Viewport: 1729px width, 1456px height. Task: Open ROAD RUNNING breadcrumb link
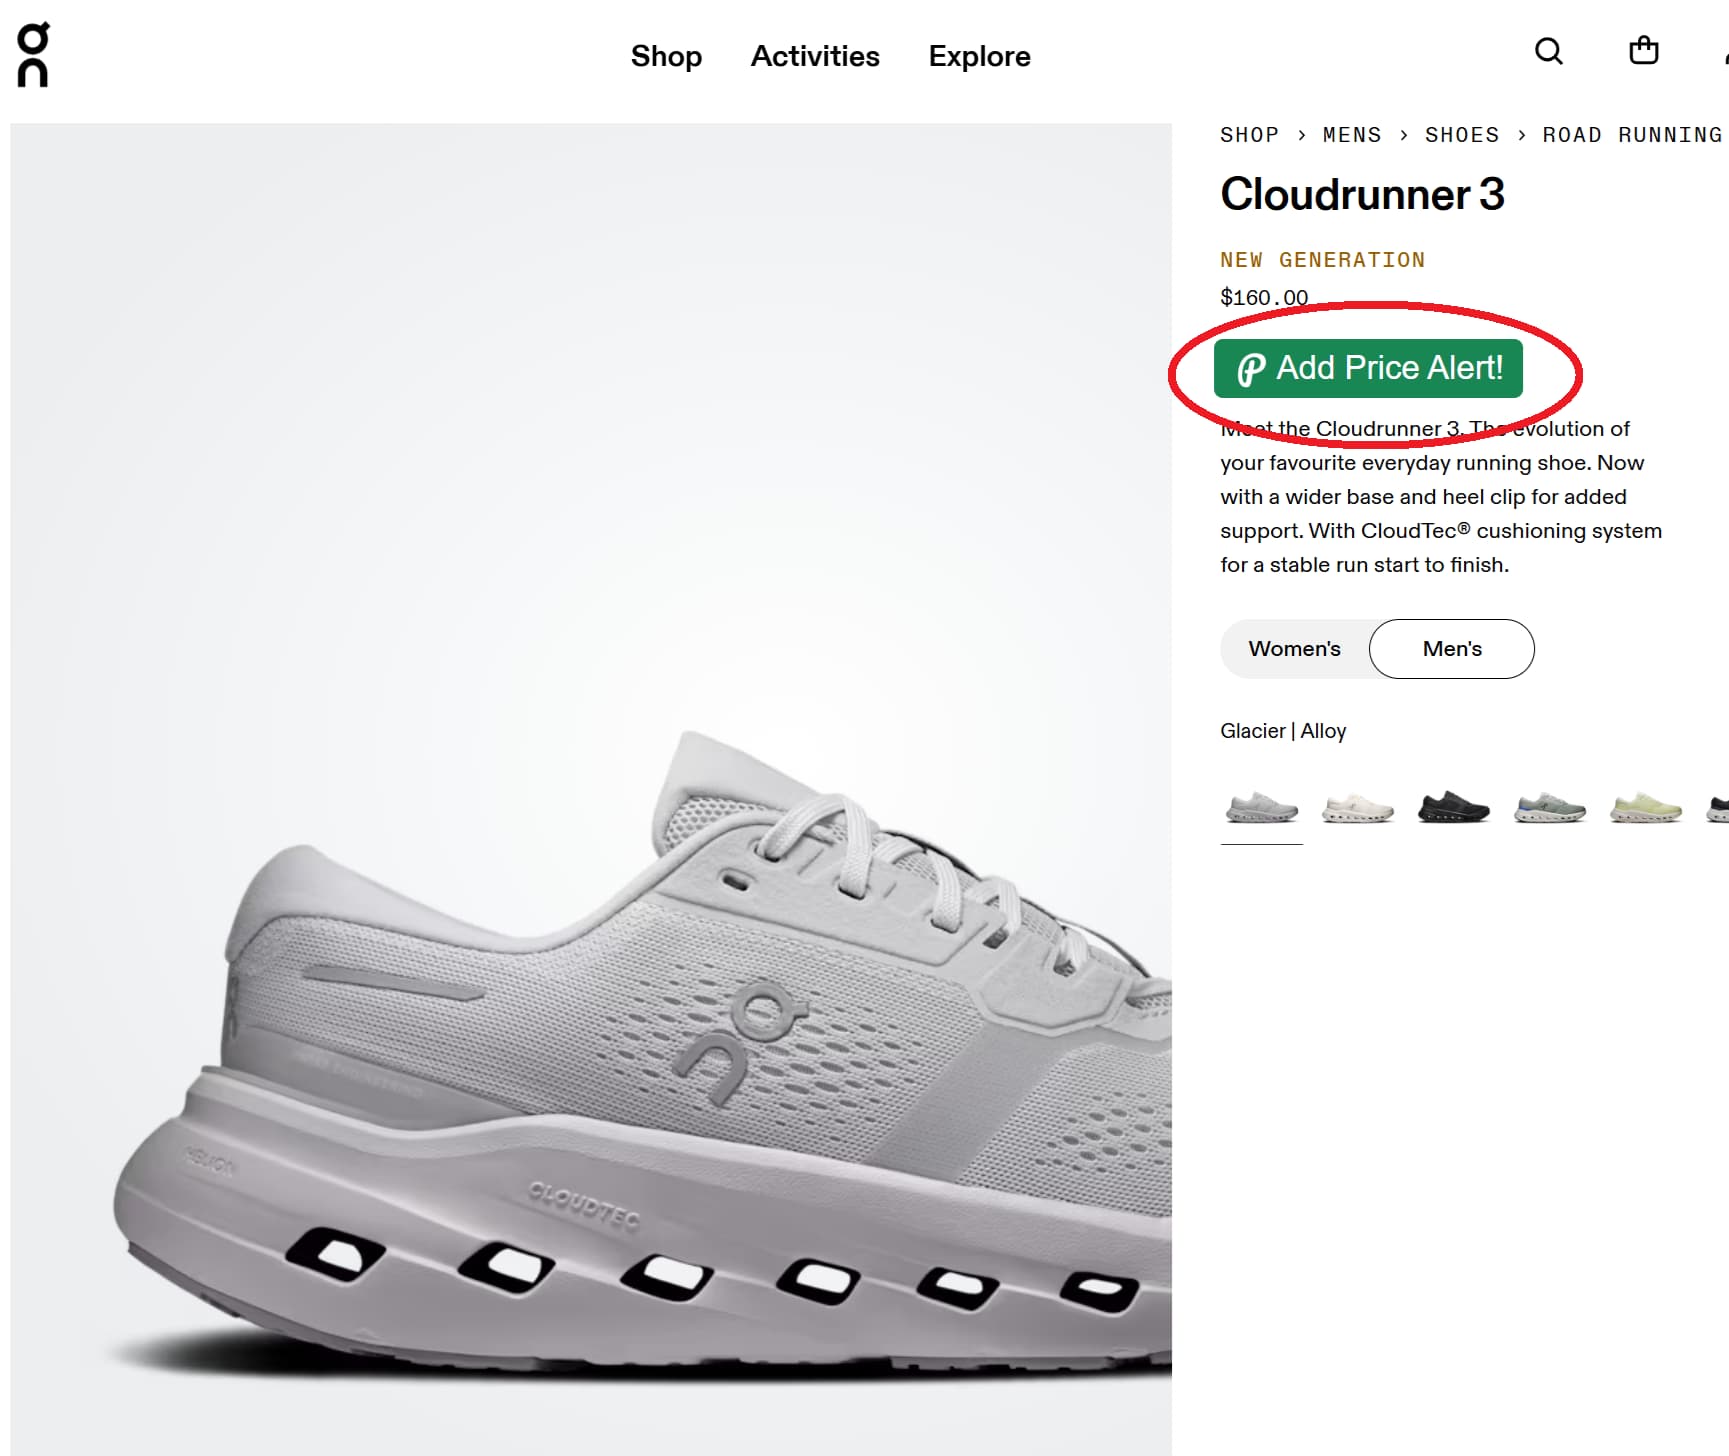[1630, 134]
